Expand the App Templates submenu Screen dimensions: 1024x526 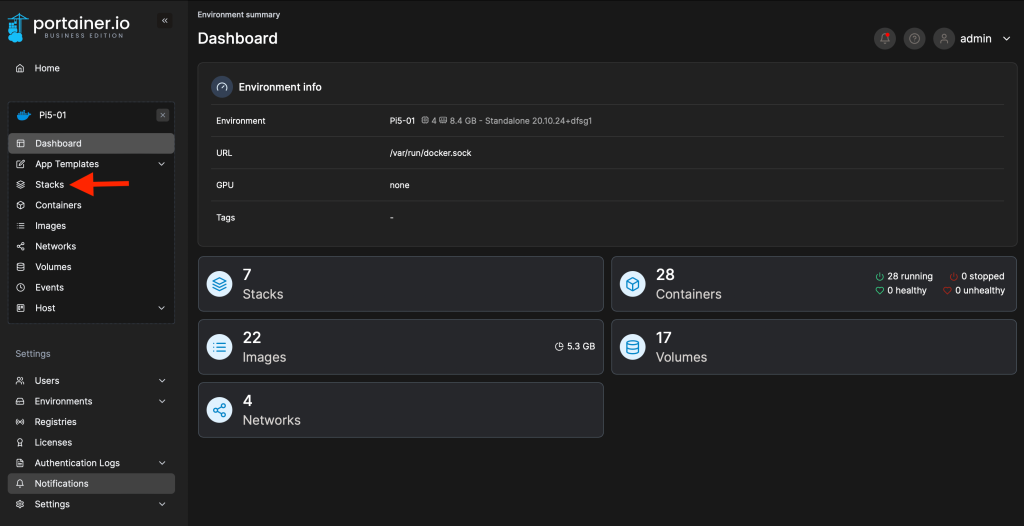point(162,164)
